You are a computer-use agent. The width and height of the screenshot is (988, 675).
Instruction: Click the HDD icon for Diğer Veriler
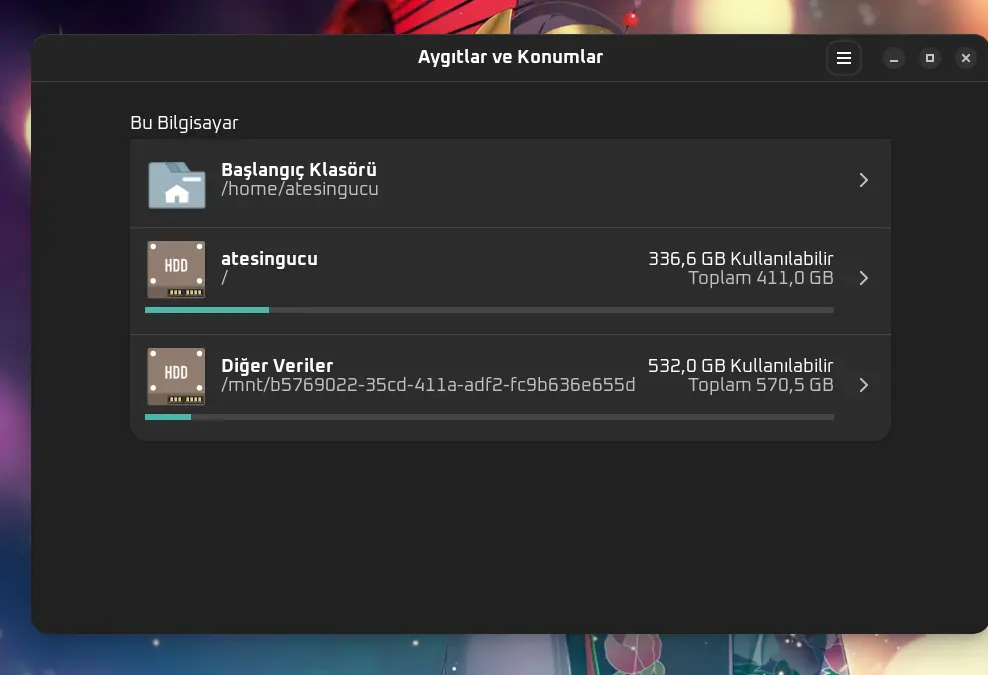pos(176,376)
